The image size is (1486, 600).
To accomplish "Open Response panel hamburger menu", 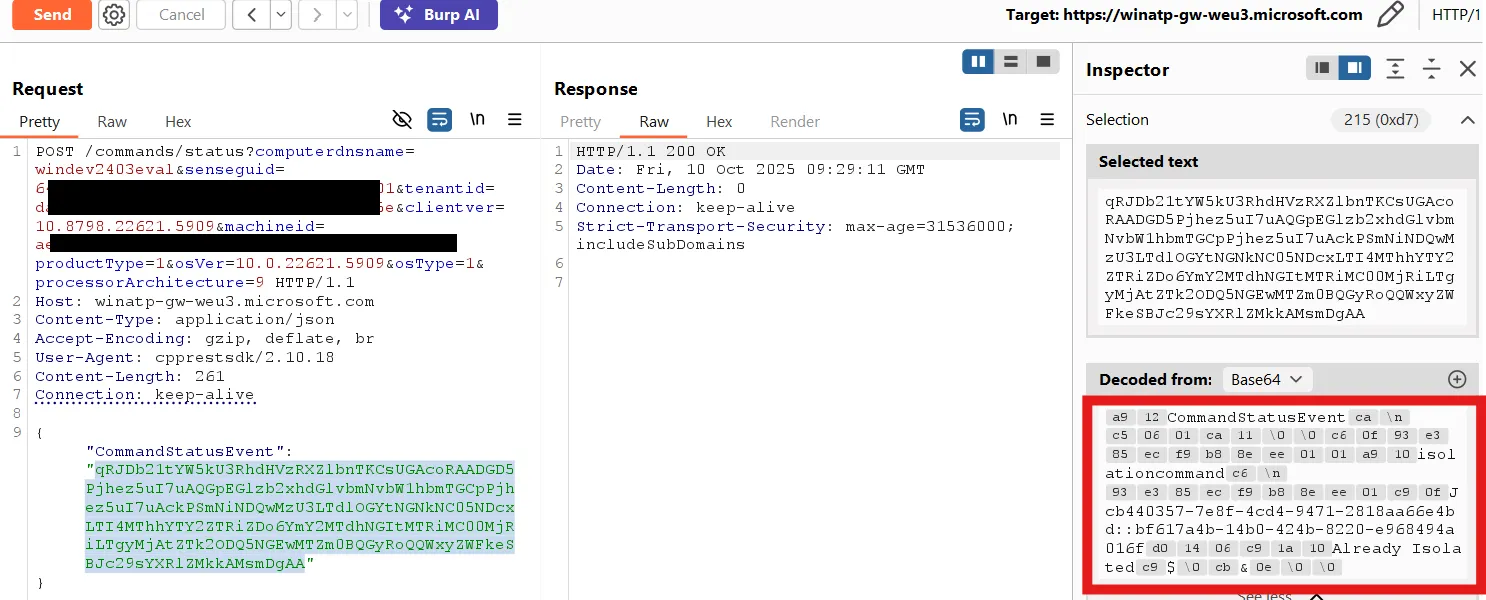I will [x=1047, y=120].
